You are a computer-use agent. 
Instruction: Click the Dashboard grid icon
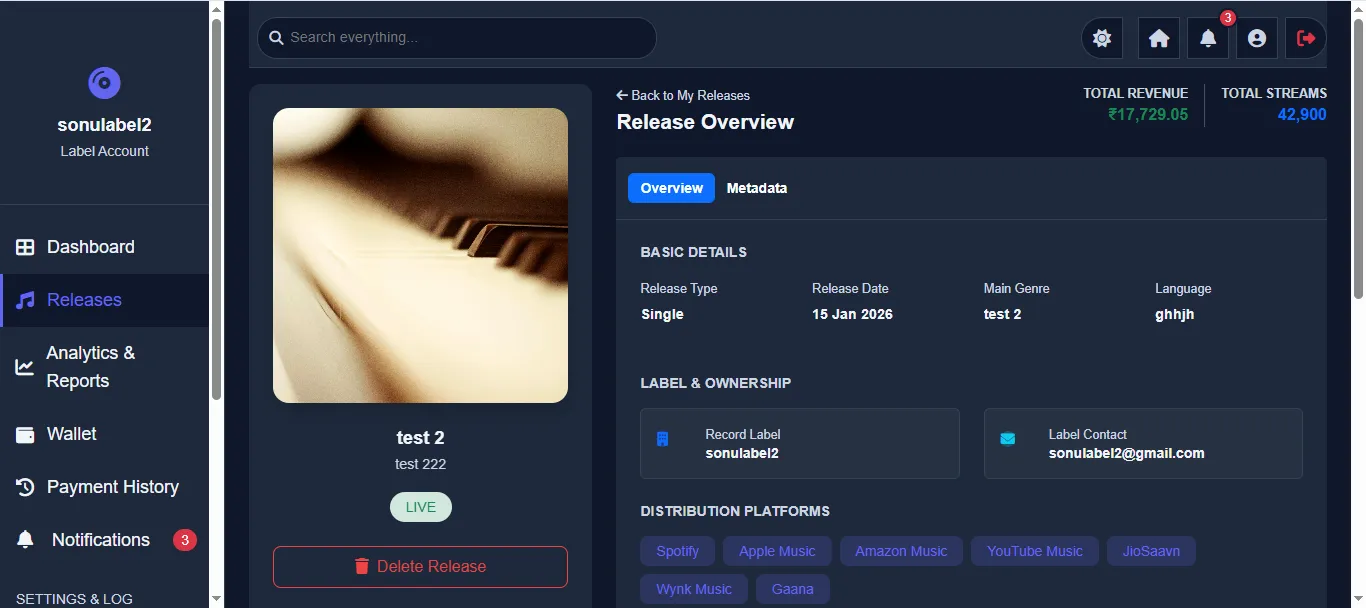(x=25, y=247)
